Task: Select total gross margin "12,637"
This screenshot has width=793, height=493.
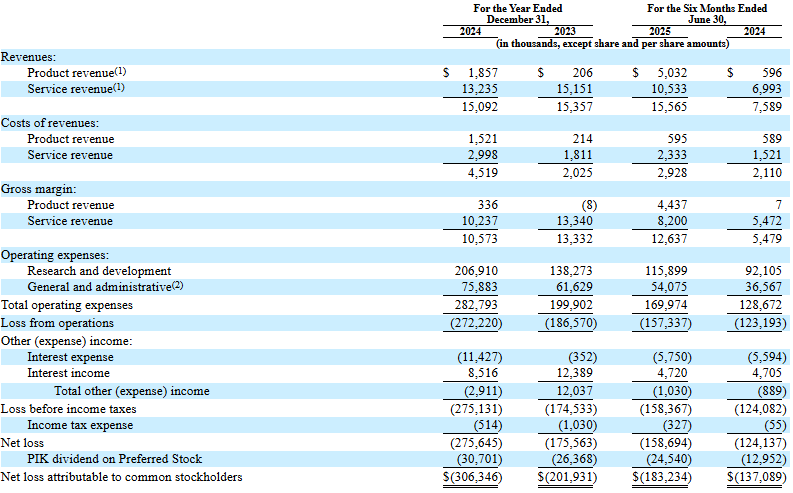Action: (669, 239)
